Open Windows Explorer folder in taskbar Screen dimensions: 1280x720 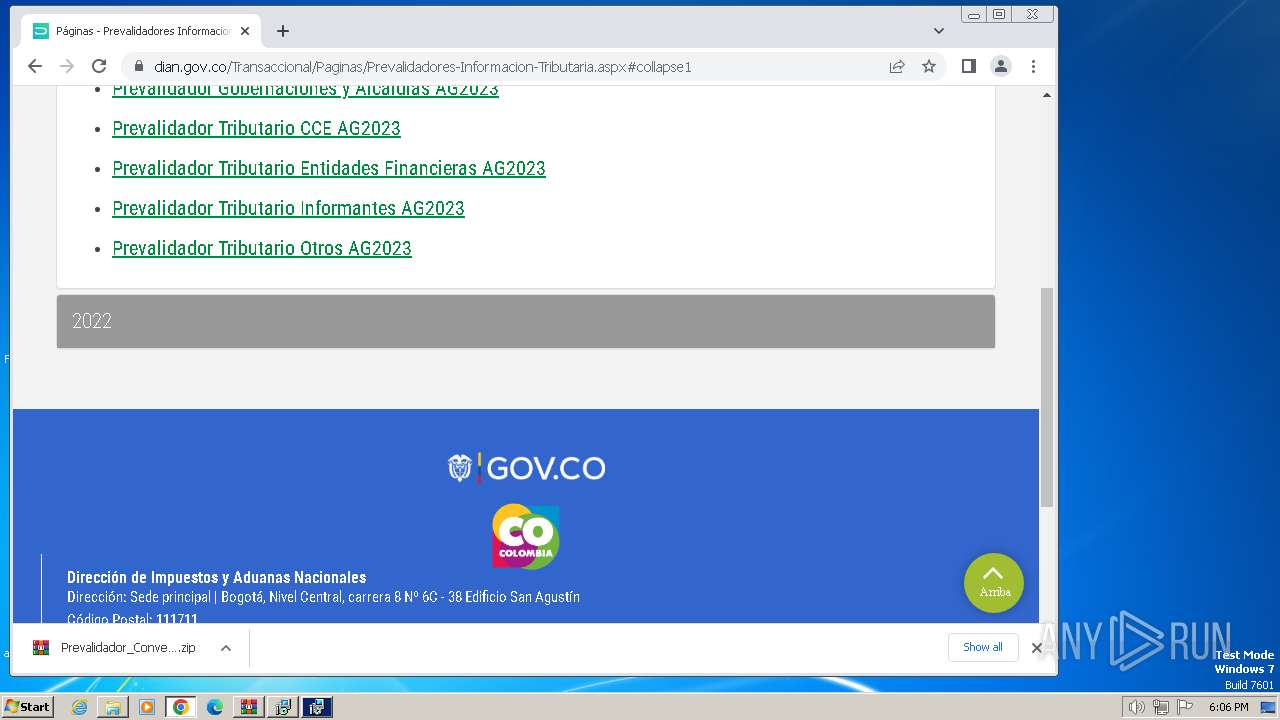(113, 707)
